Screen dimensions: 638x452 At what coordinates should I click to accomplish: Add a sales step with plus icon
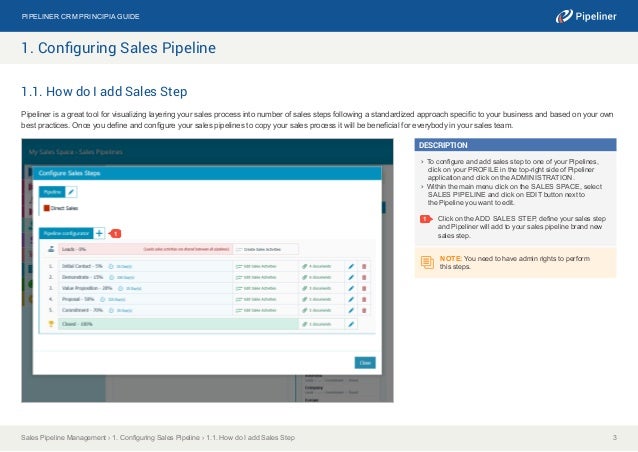(99, 233)
